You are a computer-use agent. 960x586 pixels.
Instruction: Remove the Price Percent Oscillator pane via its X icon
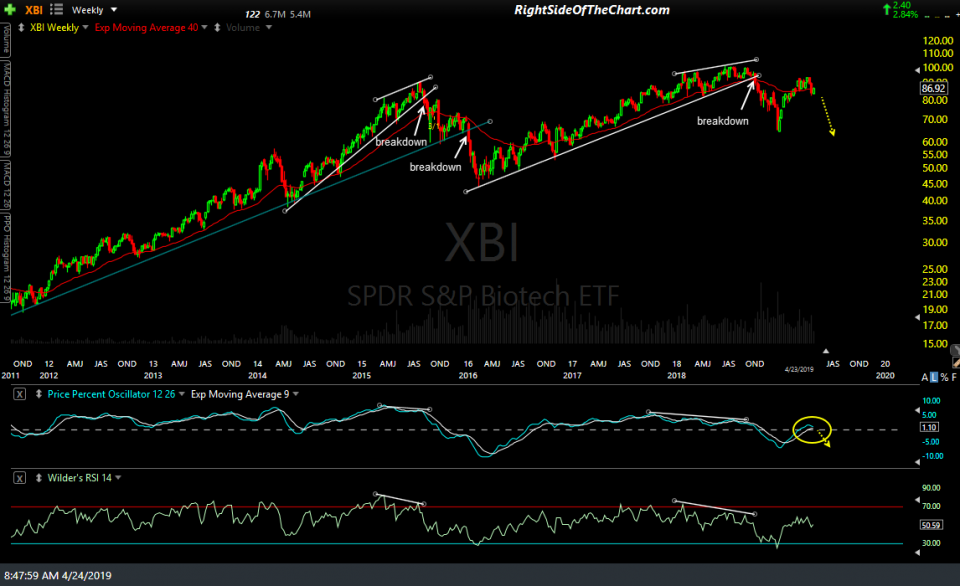19,394
